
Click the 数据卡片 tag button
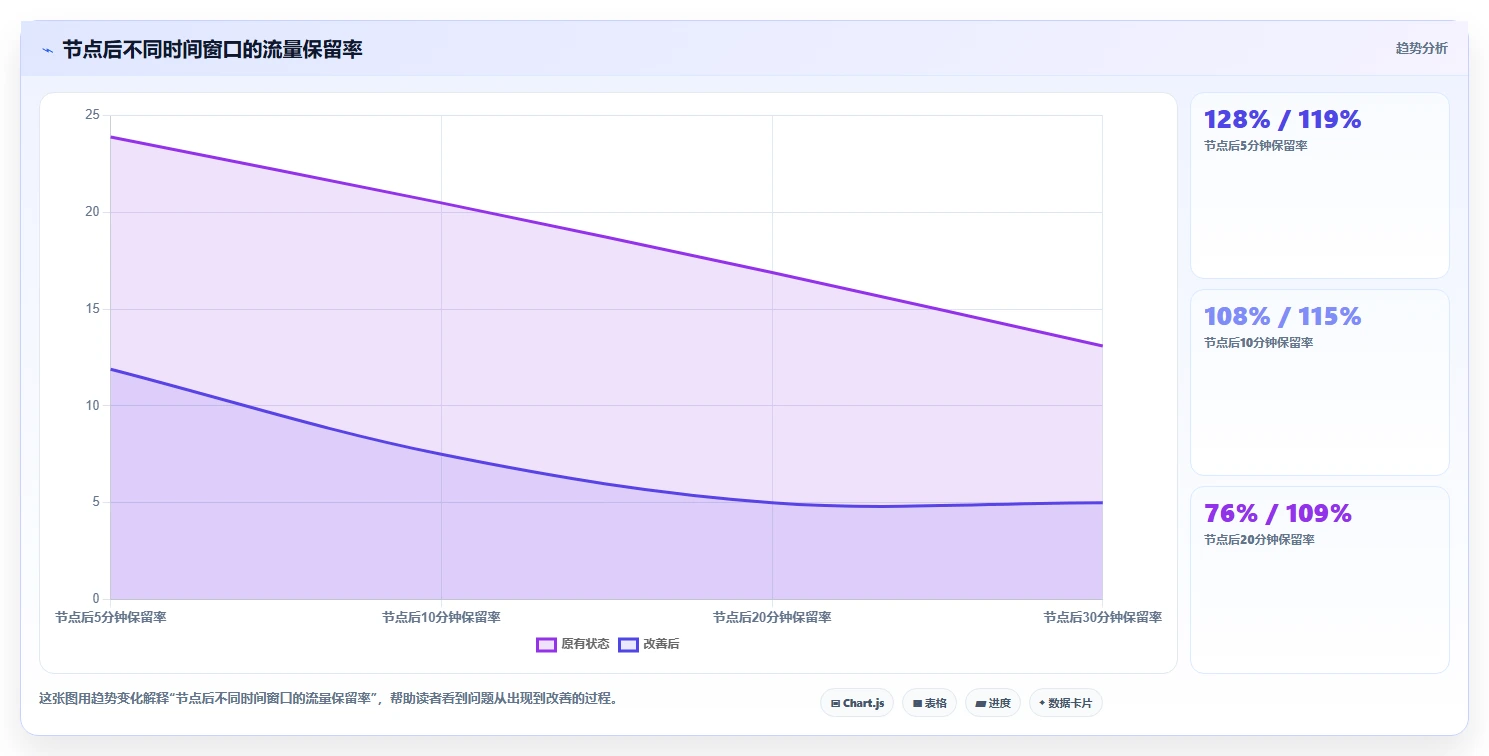[1066, 703]
